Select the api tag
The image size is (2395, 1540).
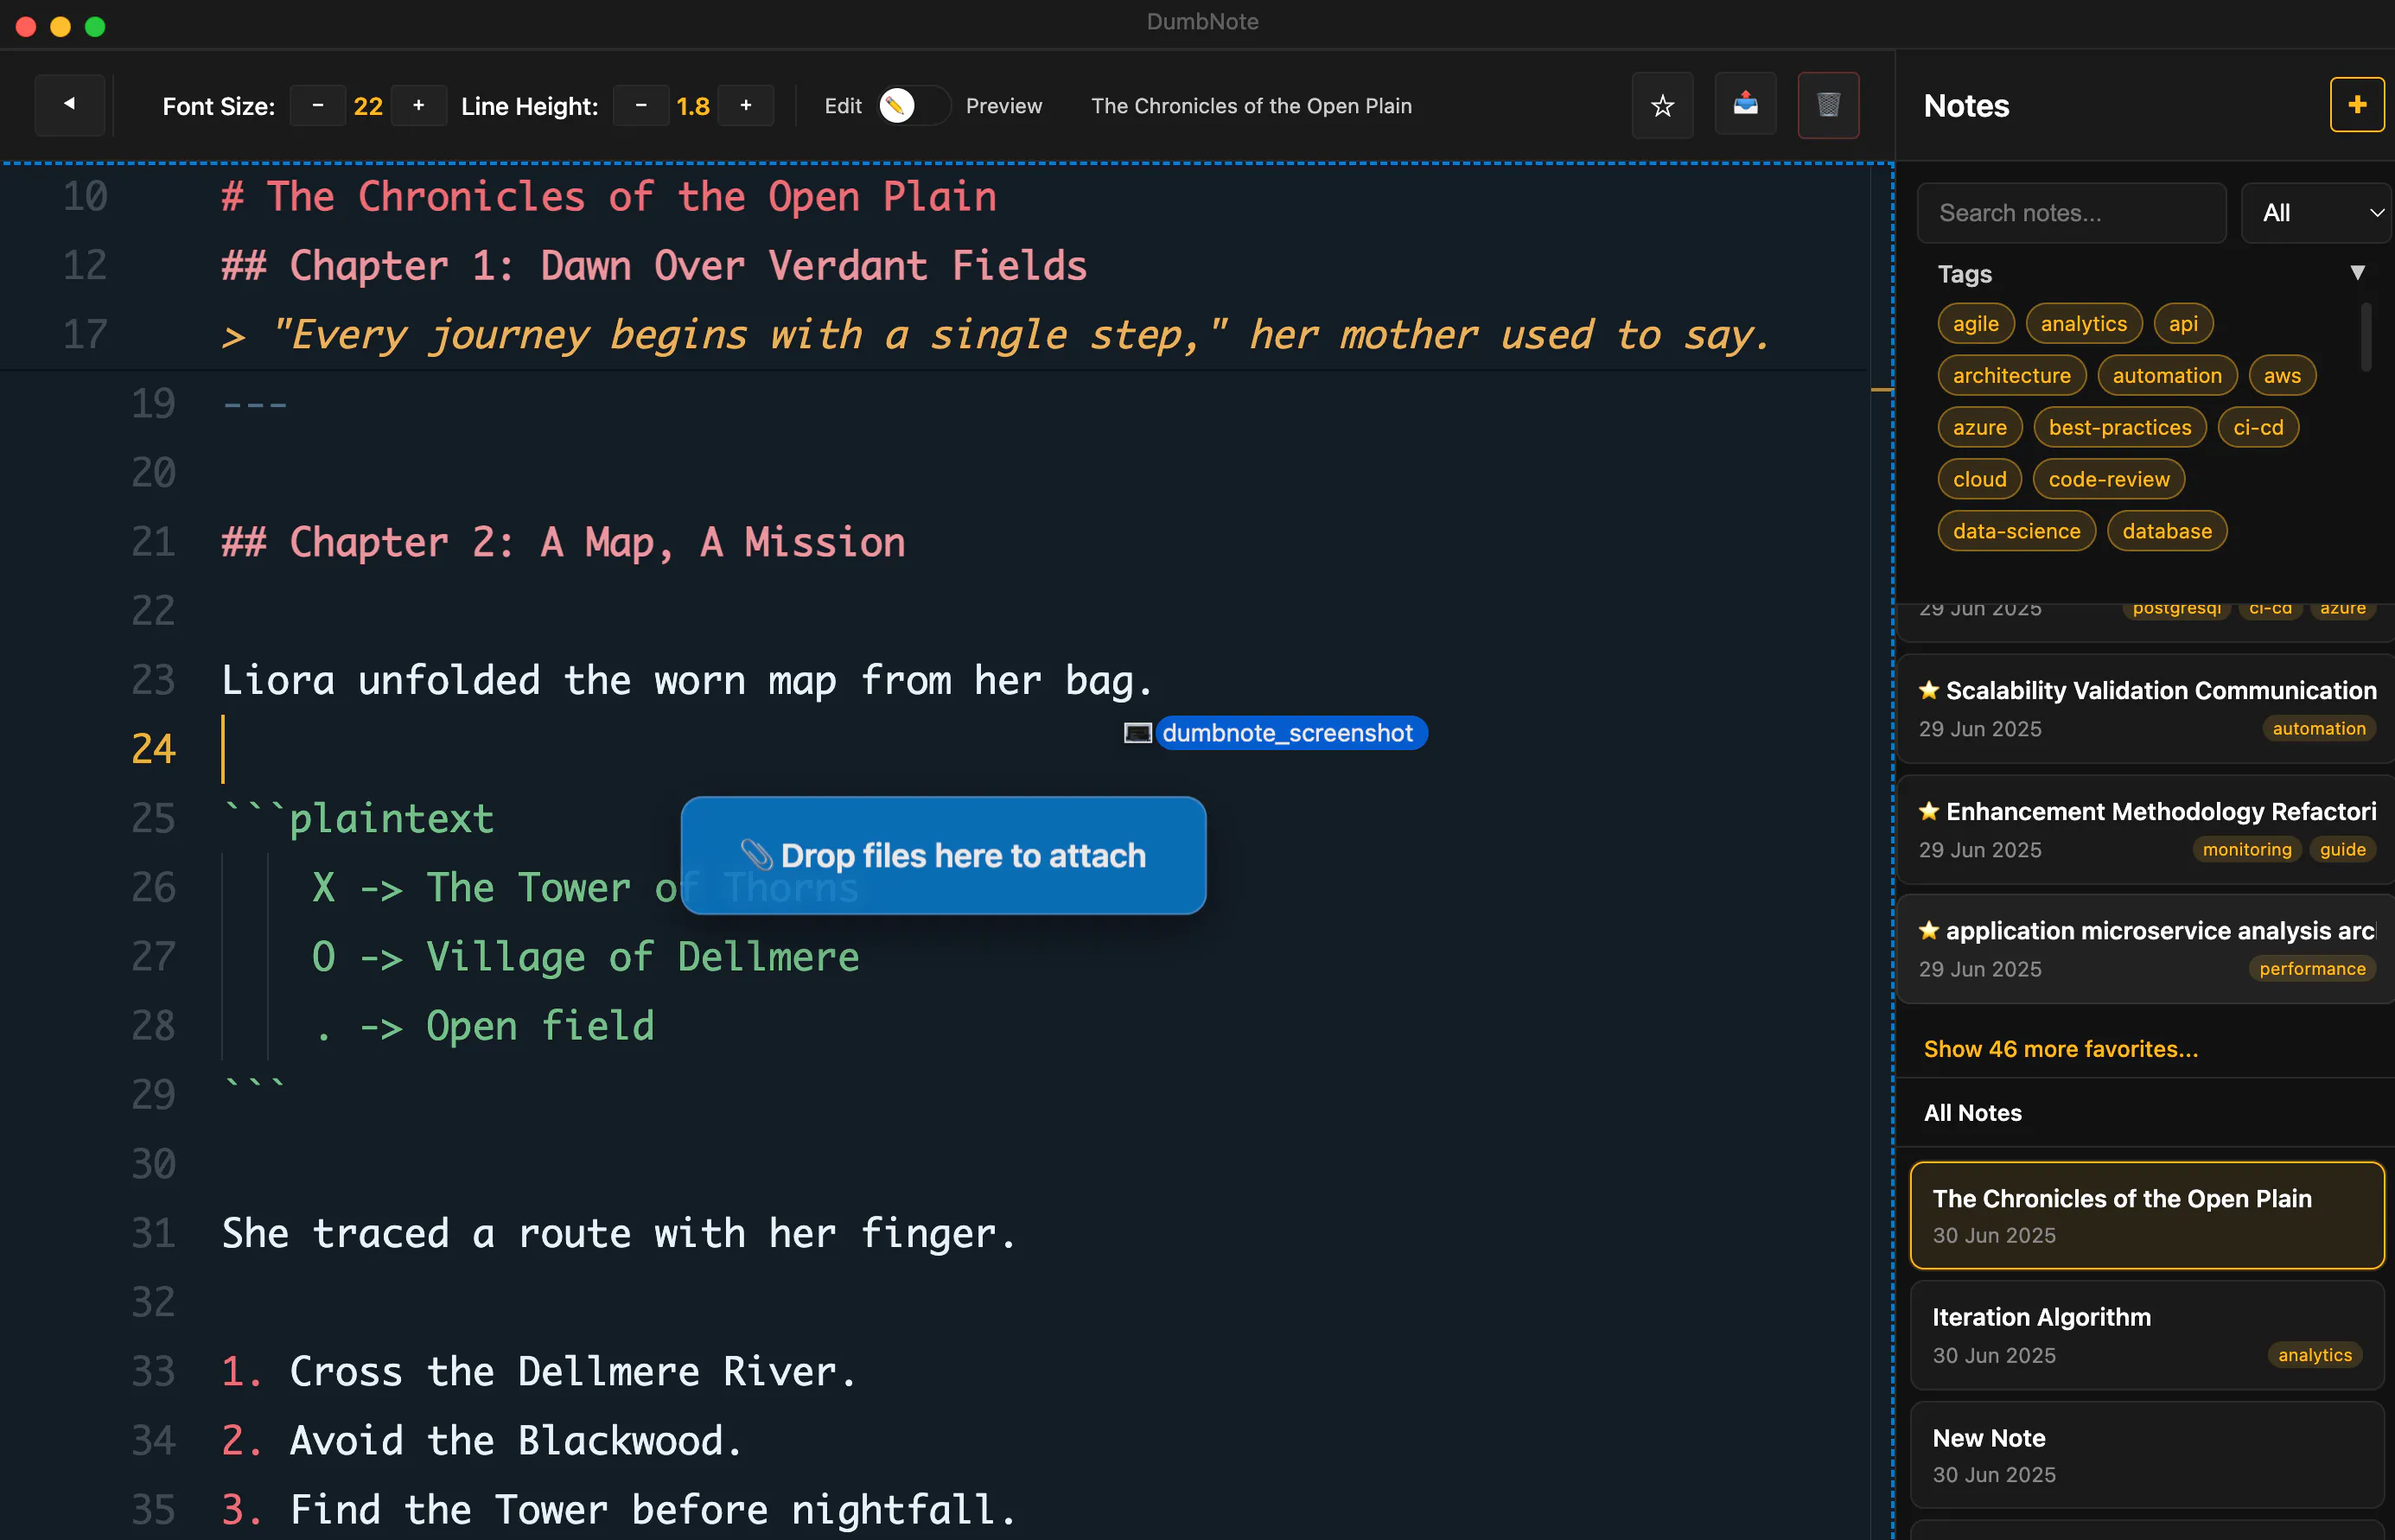(x=2183, y=324)
